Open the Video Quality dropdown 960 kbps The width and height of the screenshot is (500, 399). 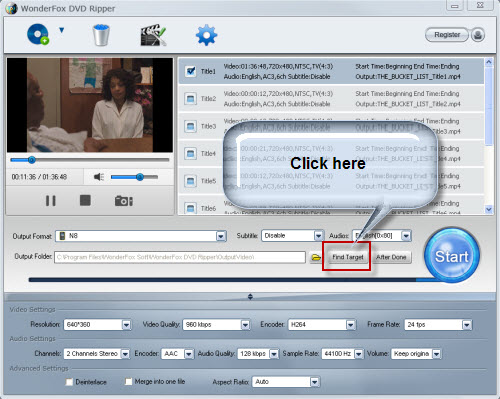216,325
